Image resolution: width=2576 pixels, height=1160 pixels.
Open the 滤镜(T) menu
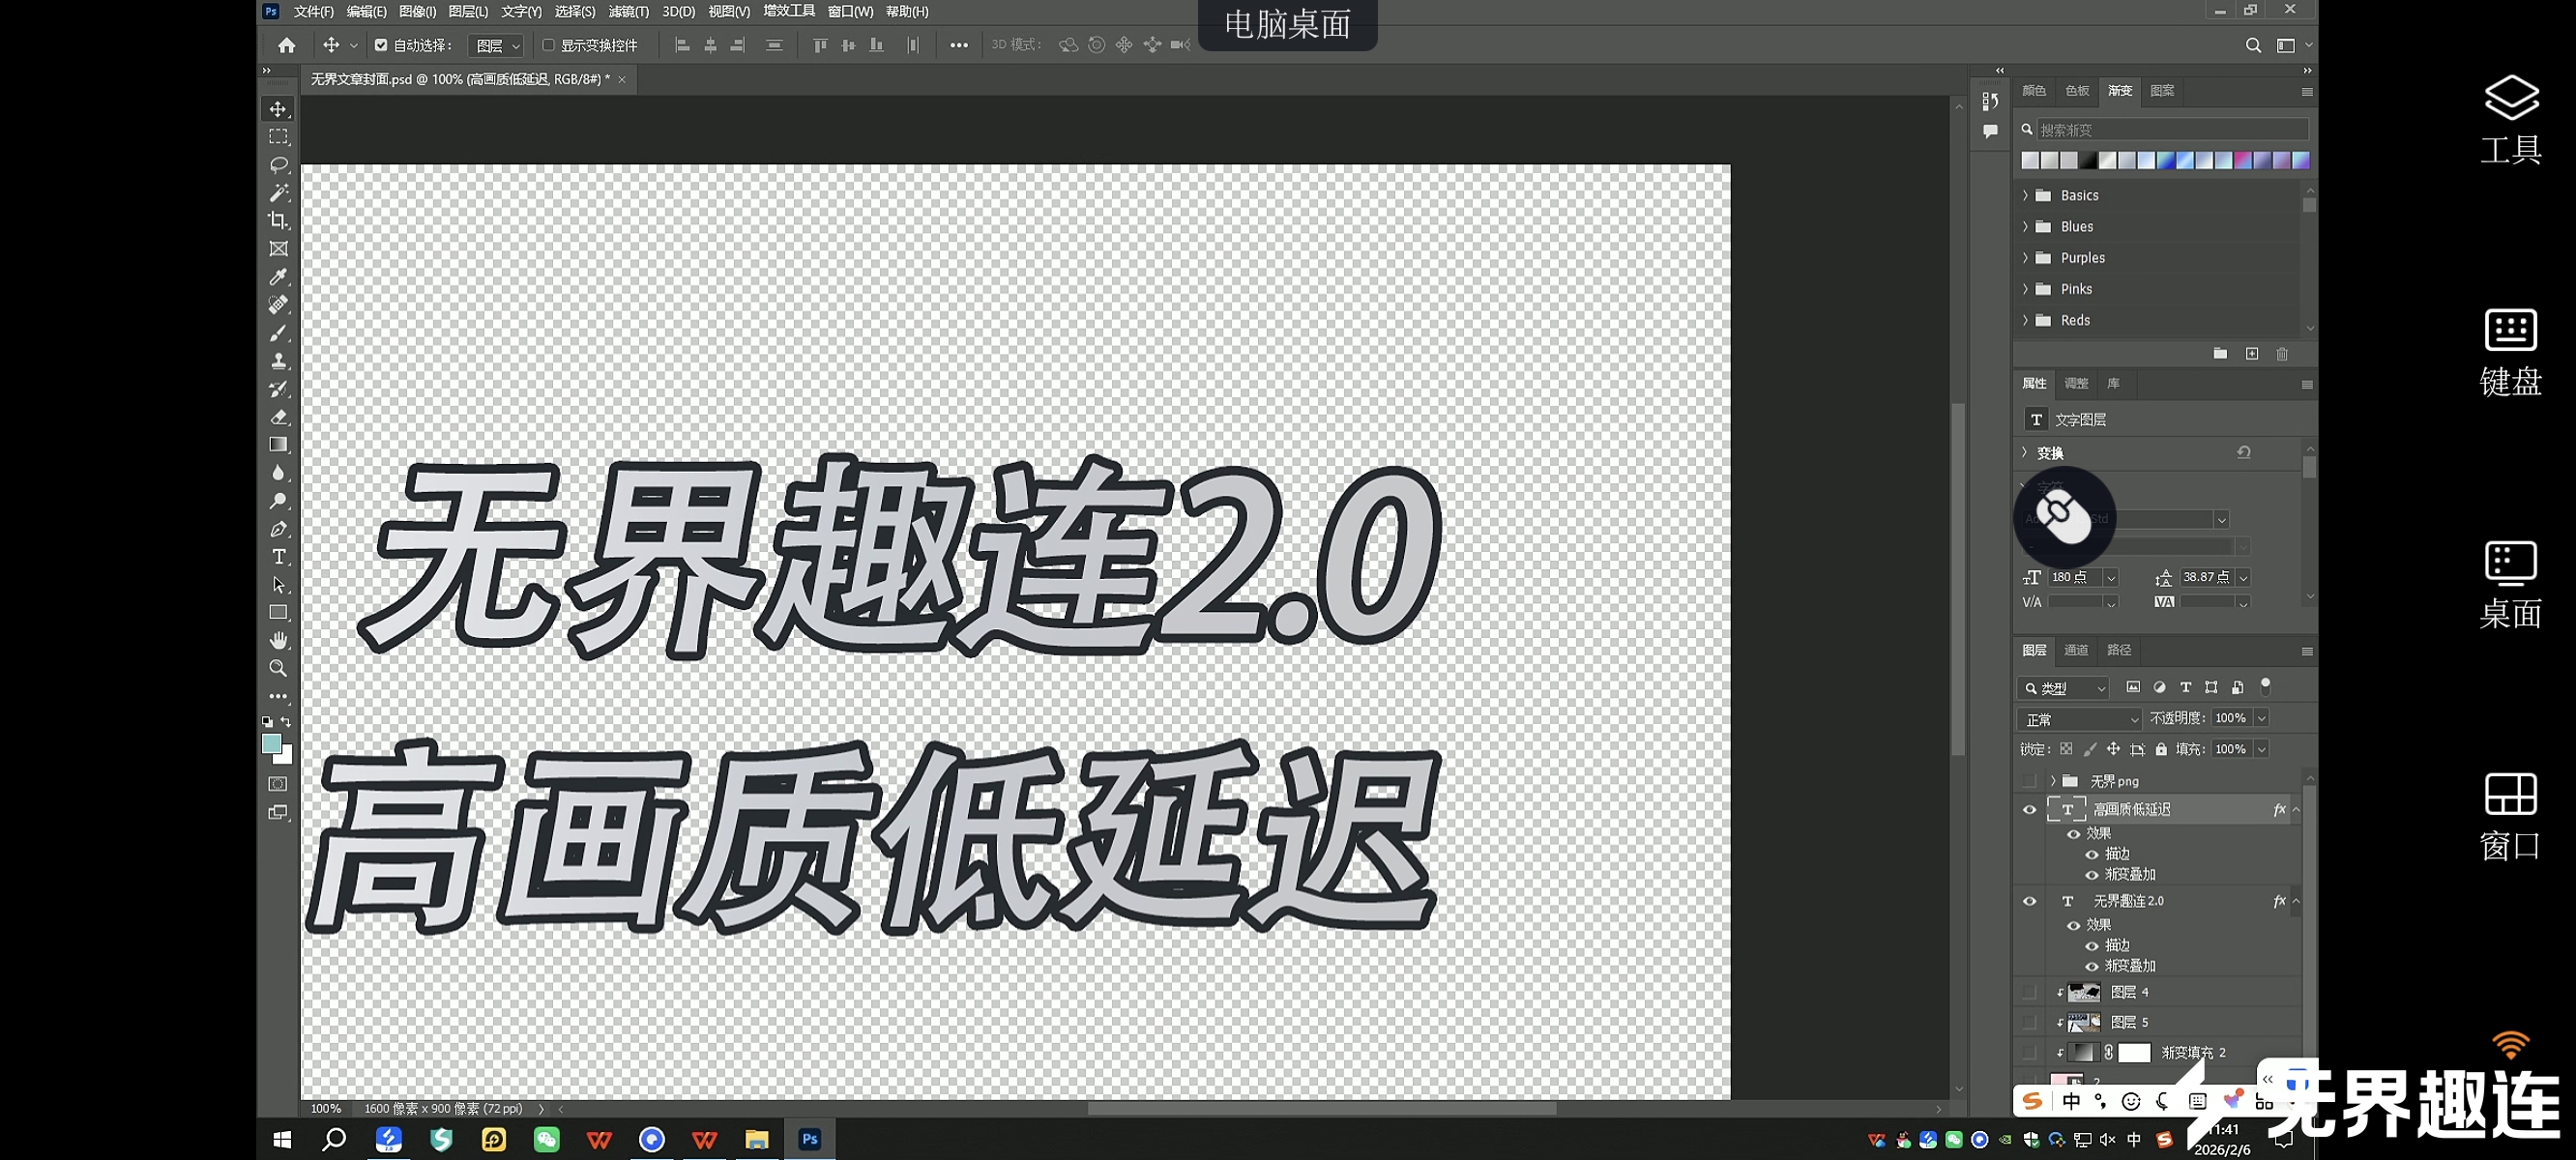click(628, 12)
